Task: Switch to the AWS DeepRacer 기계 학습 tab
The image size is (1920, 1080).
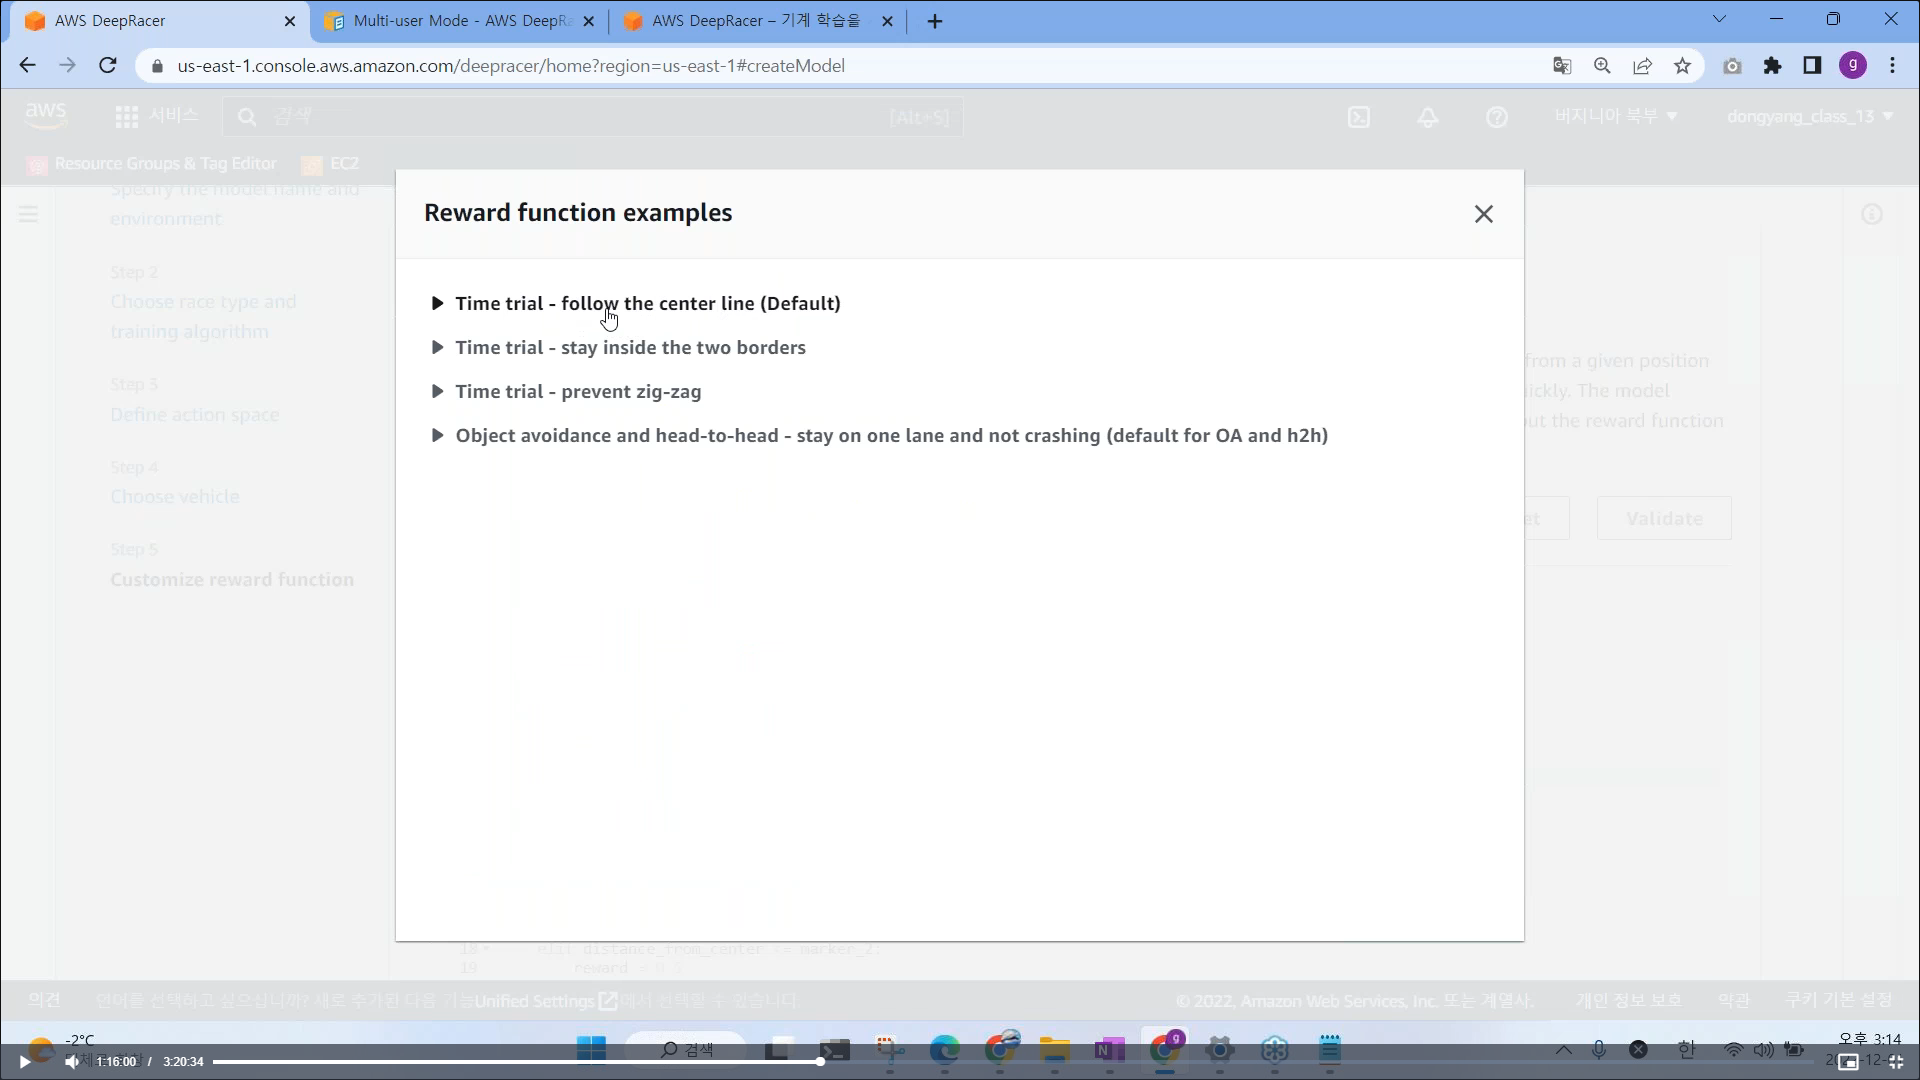Action: click(755, 21)
